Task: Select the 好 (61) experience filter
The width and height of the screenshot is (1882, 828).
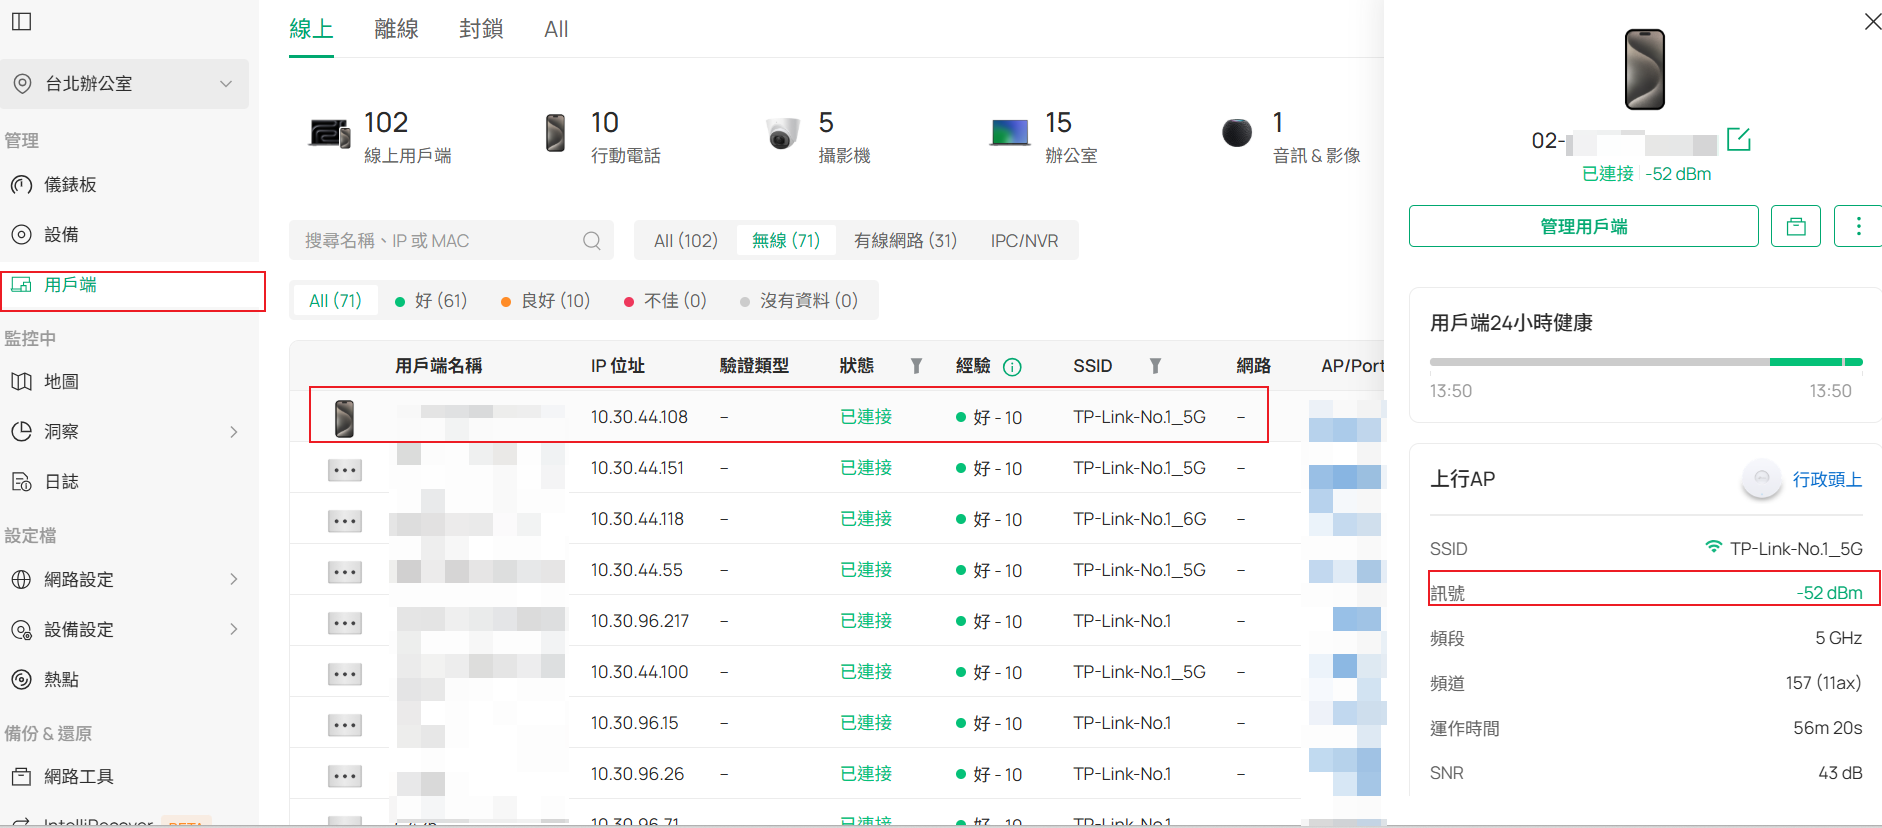Action: tap(431, 301)
